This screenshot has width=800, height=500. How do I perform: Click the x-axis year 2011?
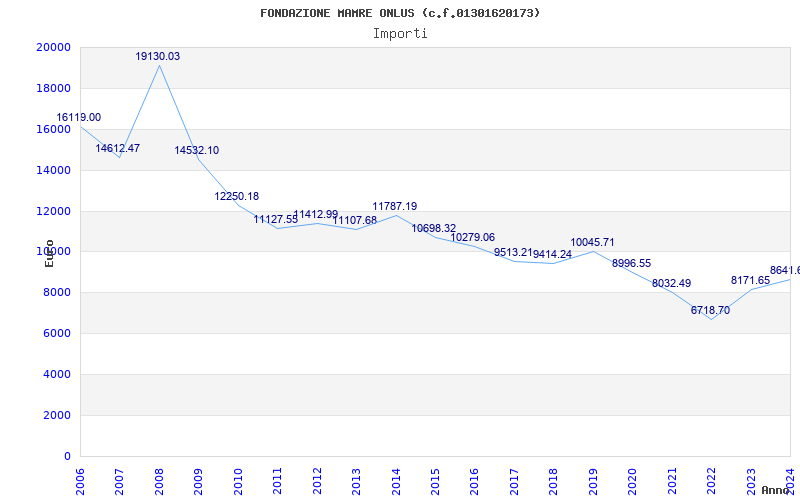pos(278,481)
